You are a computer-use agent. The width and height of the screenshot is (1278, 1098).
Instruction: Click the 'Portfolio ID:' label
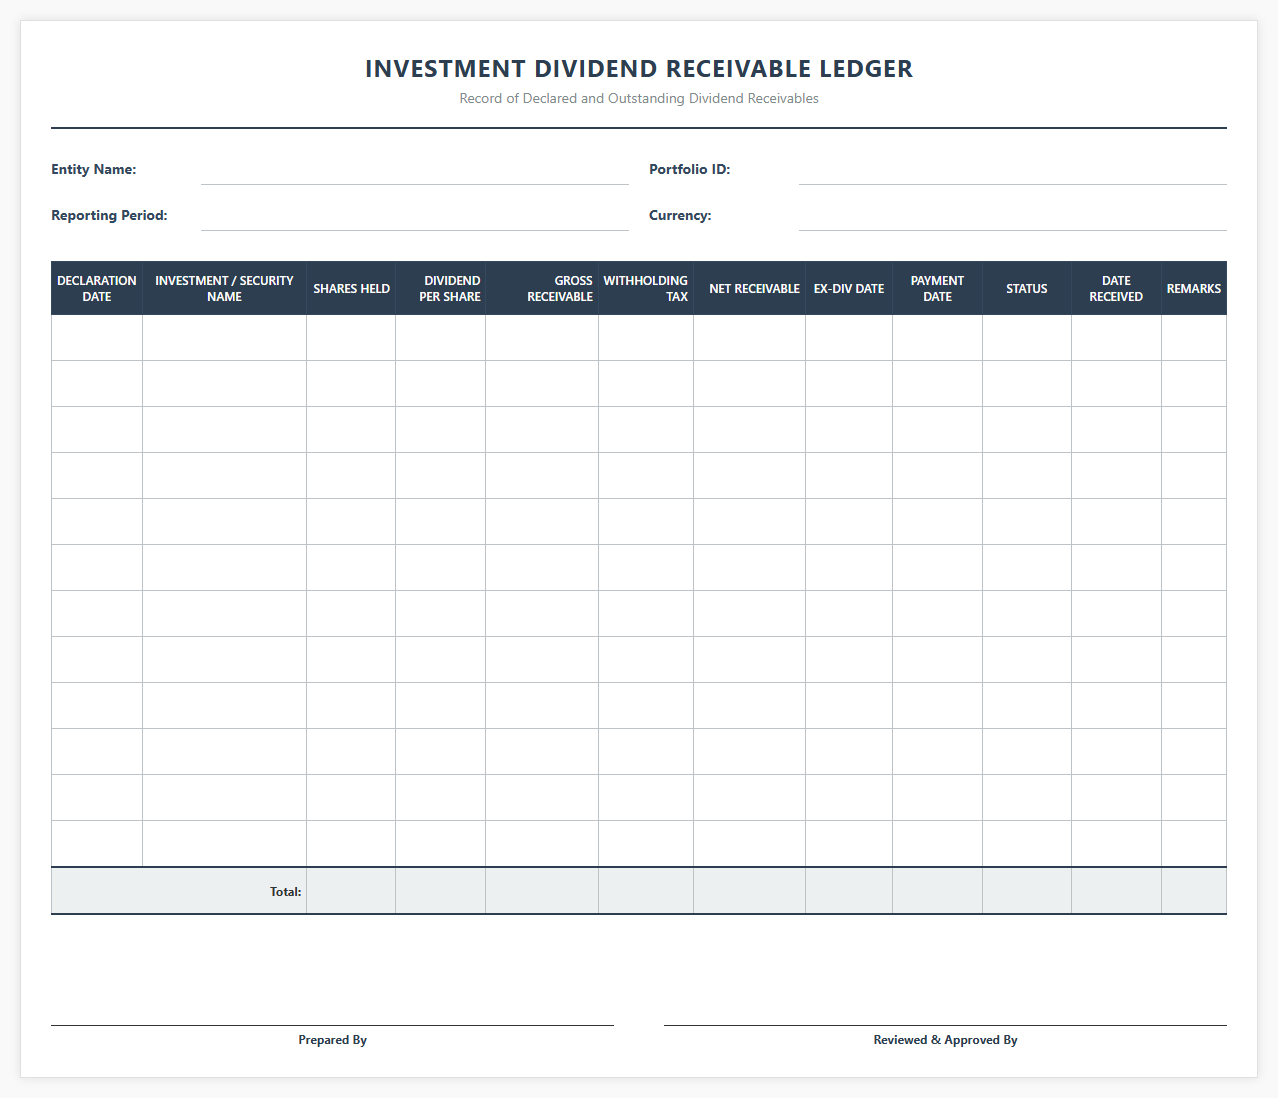click(690, 169)
